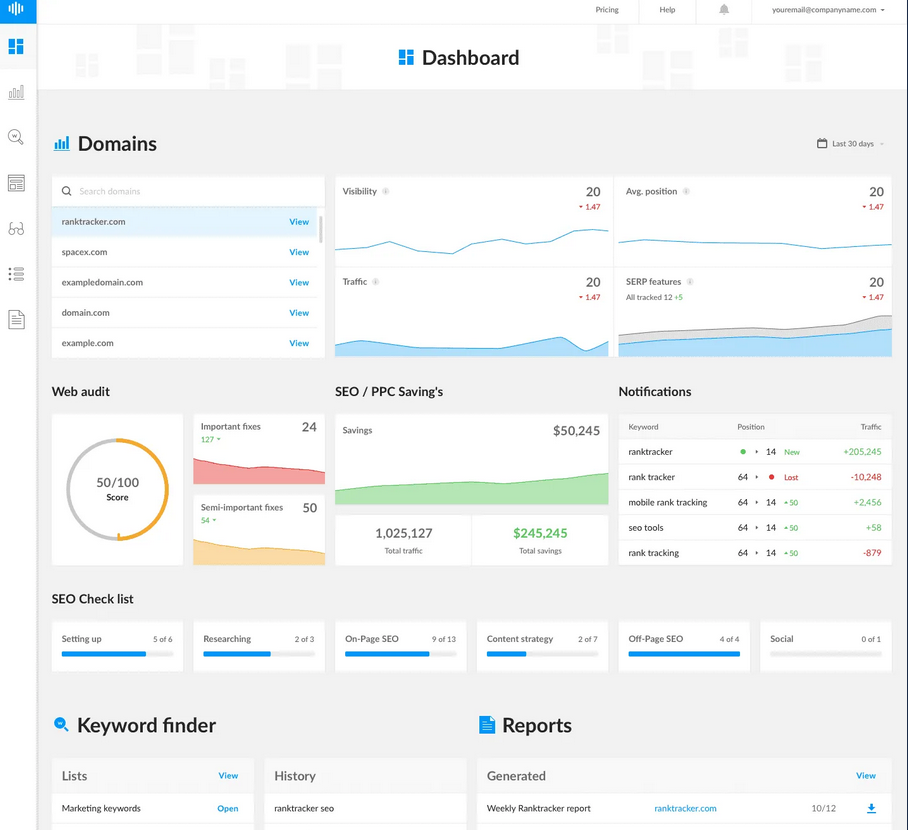View the spacex.com domain
The height and width of the screenshot is (830, 908).
299,252
